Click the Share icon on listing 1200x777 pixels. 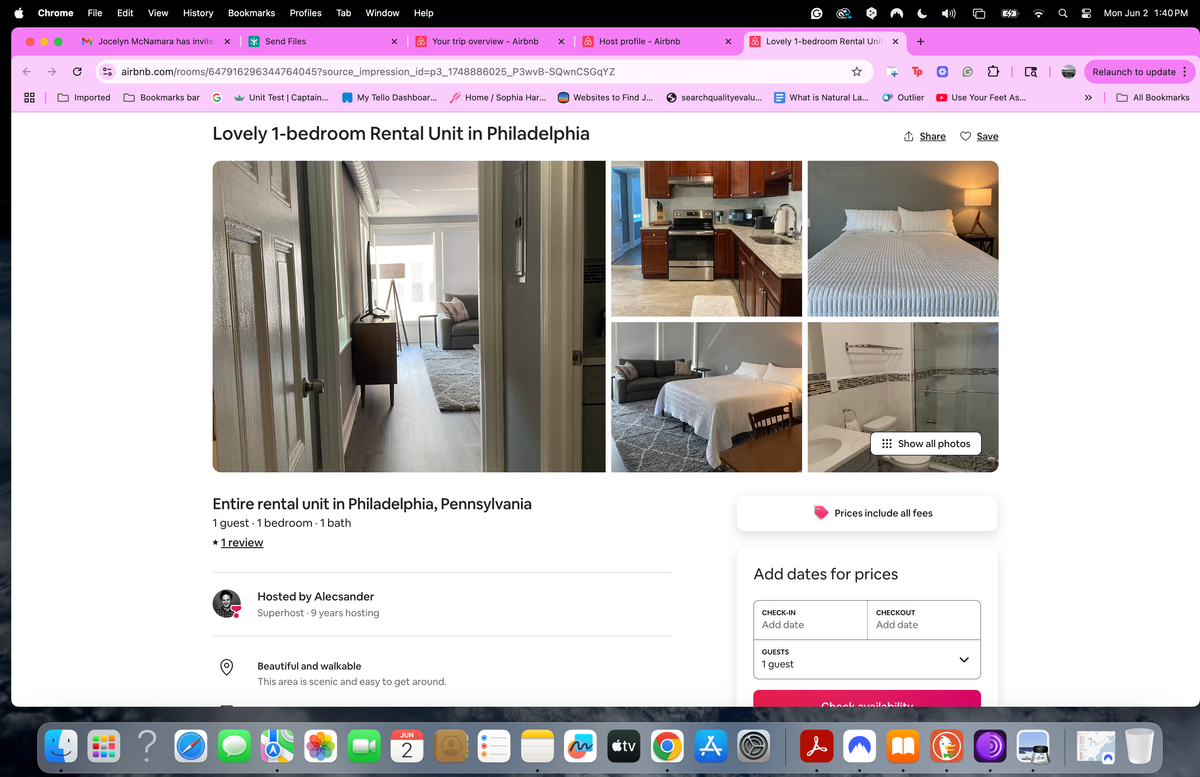pos(909,136)
